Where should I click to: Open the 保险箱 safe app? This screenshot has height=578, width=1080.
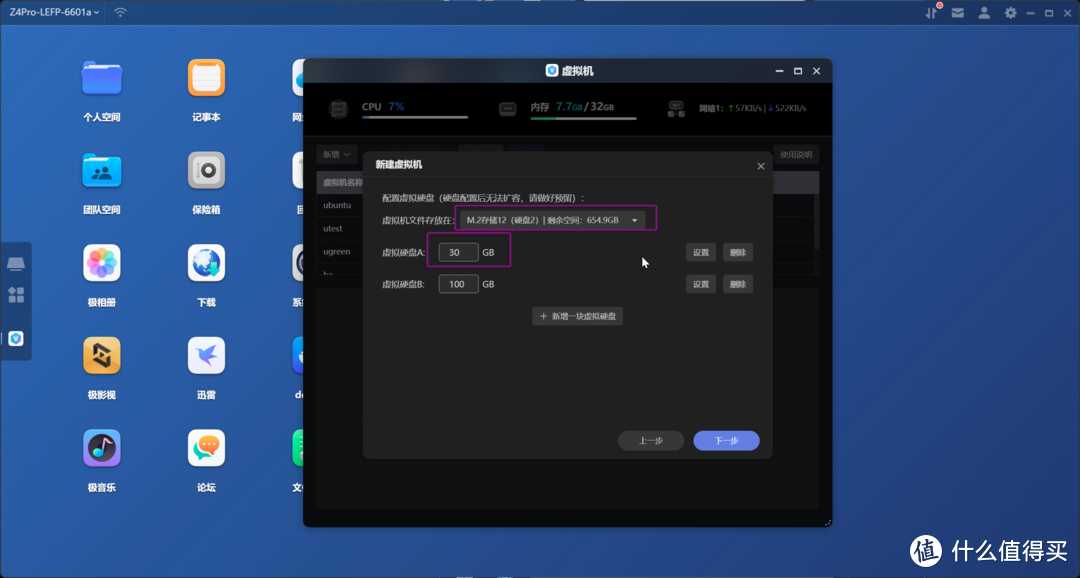(x=206, y=171)
